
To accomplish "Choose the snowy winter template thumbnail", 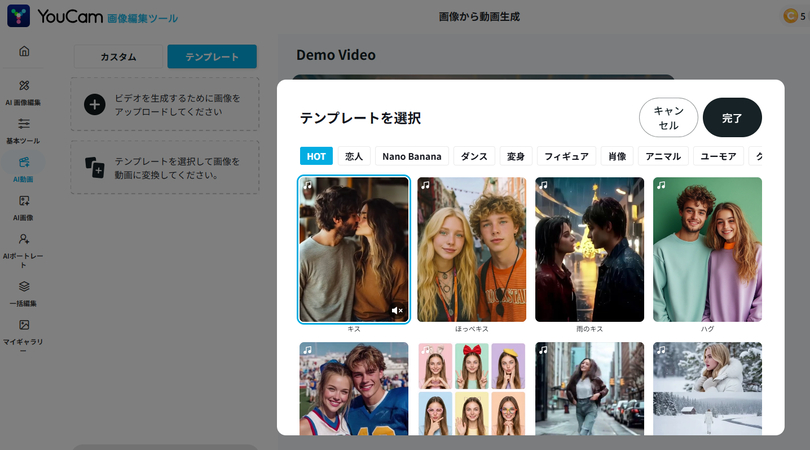I will tap(707, 389).
